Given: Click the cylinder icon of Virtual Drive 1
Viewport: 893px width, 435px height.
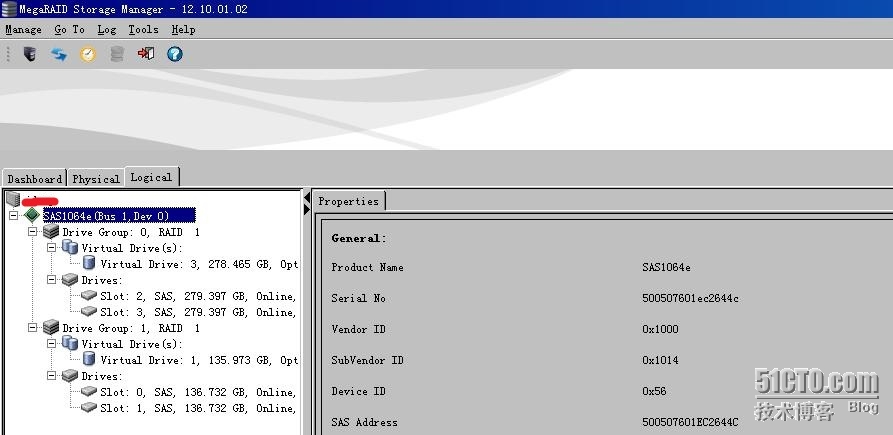Looking at the screenshot, I should (x=89, y=359).
